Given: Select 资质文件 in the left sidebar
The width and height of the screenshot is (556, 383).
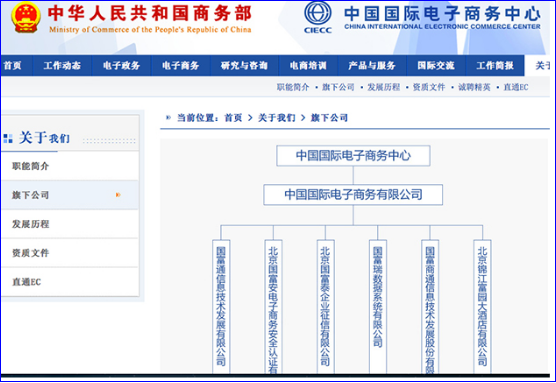Looking at the screenshot, I should (70, 253).
